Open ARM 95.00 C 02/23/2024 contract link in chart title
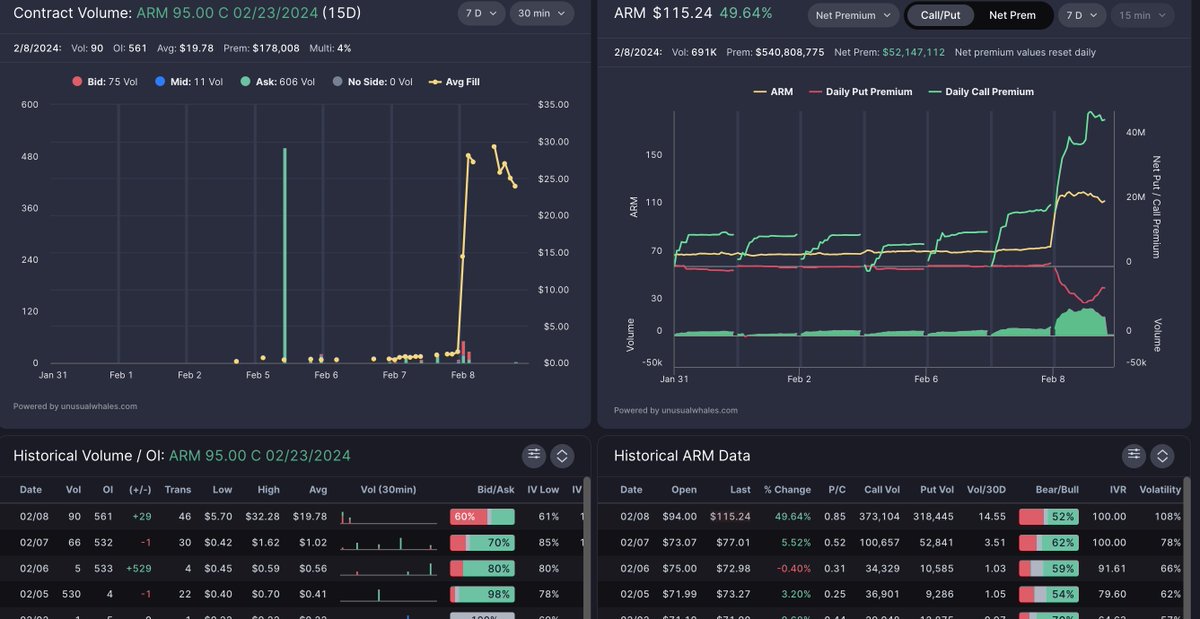 226,13
